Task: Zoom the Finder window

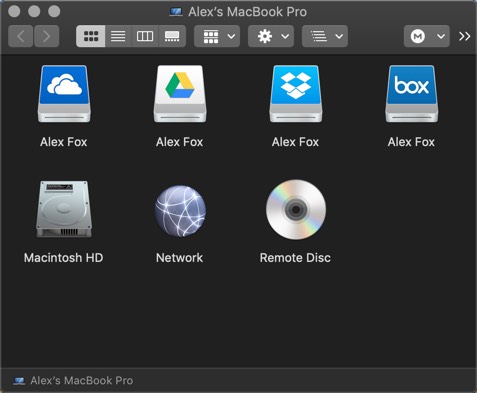Action: click(x=54, y=11)
